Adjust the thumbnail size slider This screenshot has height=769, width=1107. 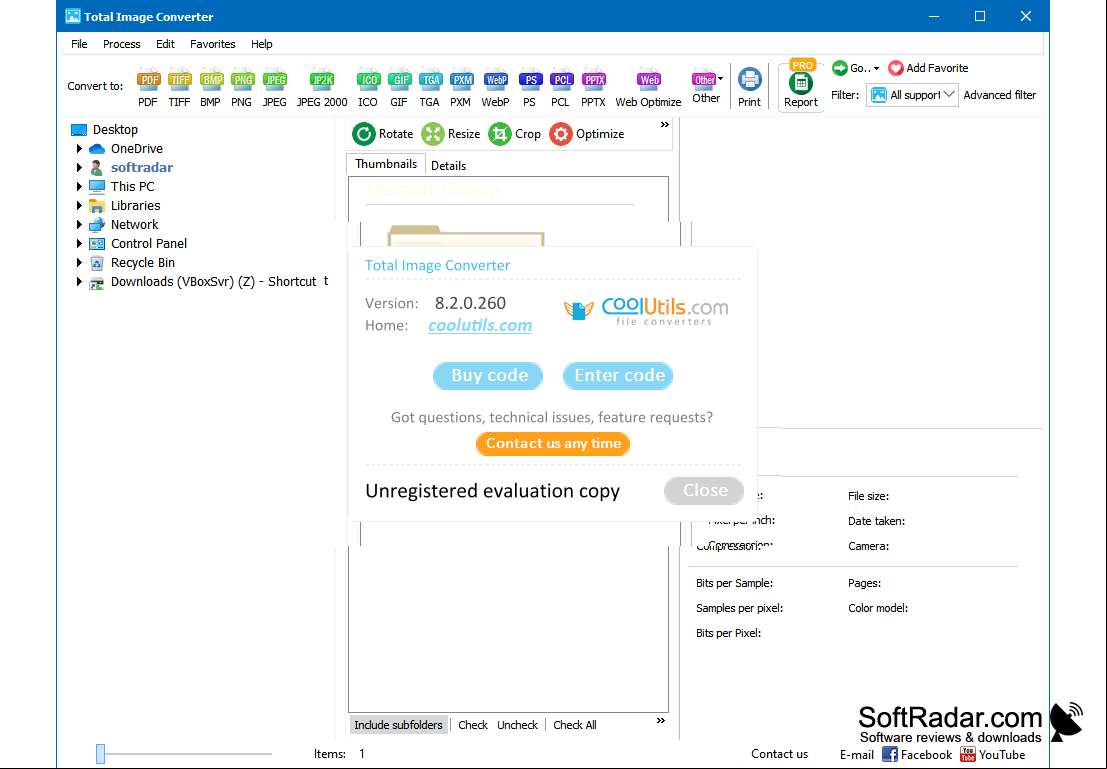point(100,753)
